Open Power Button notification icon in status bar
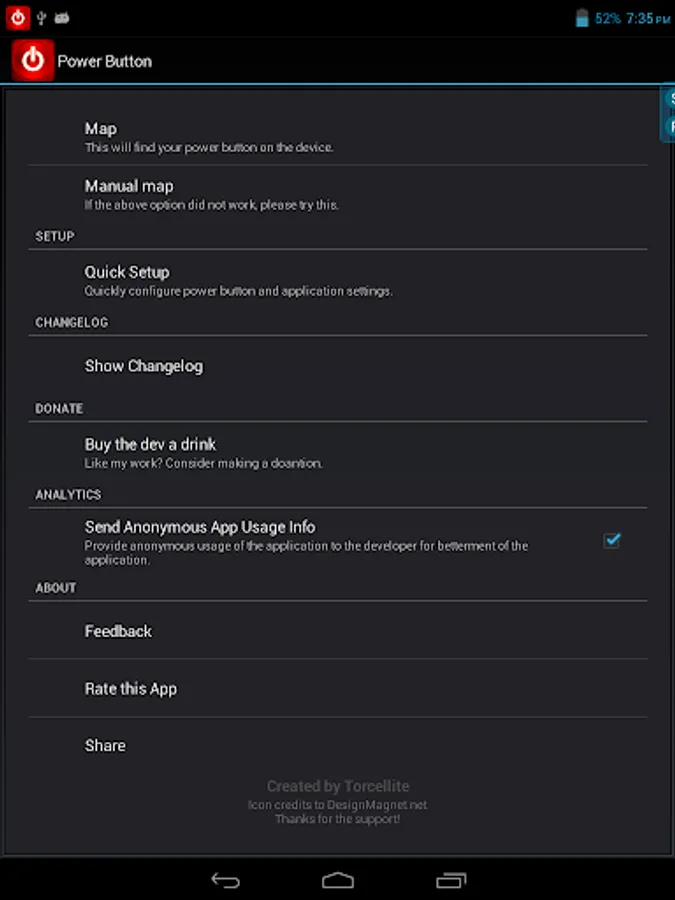This screenshot has height=900, width=675. click(18, 18)
